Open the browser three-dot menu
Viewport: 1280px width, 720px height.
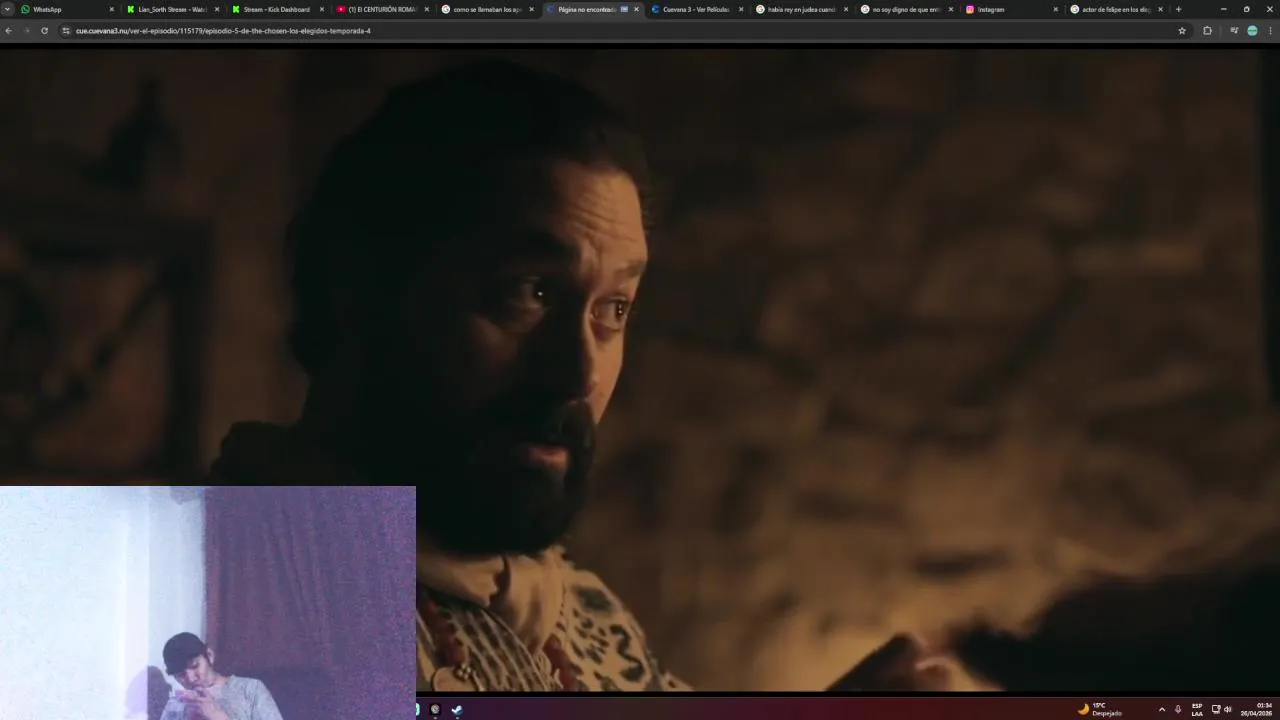pos(1270,31)
